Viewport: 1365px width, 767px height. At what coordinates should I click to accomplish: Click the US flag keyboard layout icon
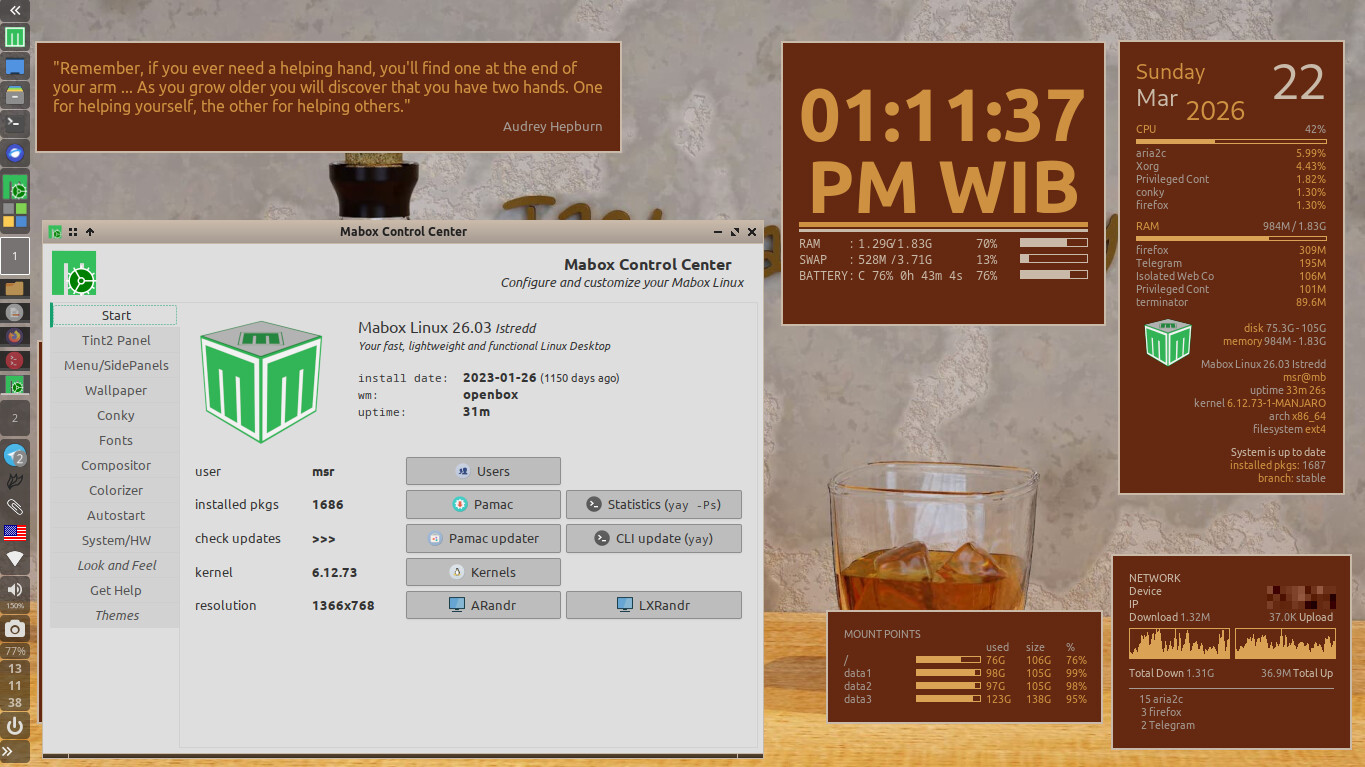tap(15, 532)
